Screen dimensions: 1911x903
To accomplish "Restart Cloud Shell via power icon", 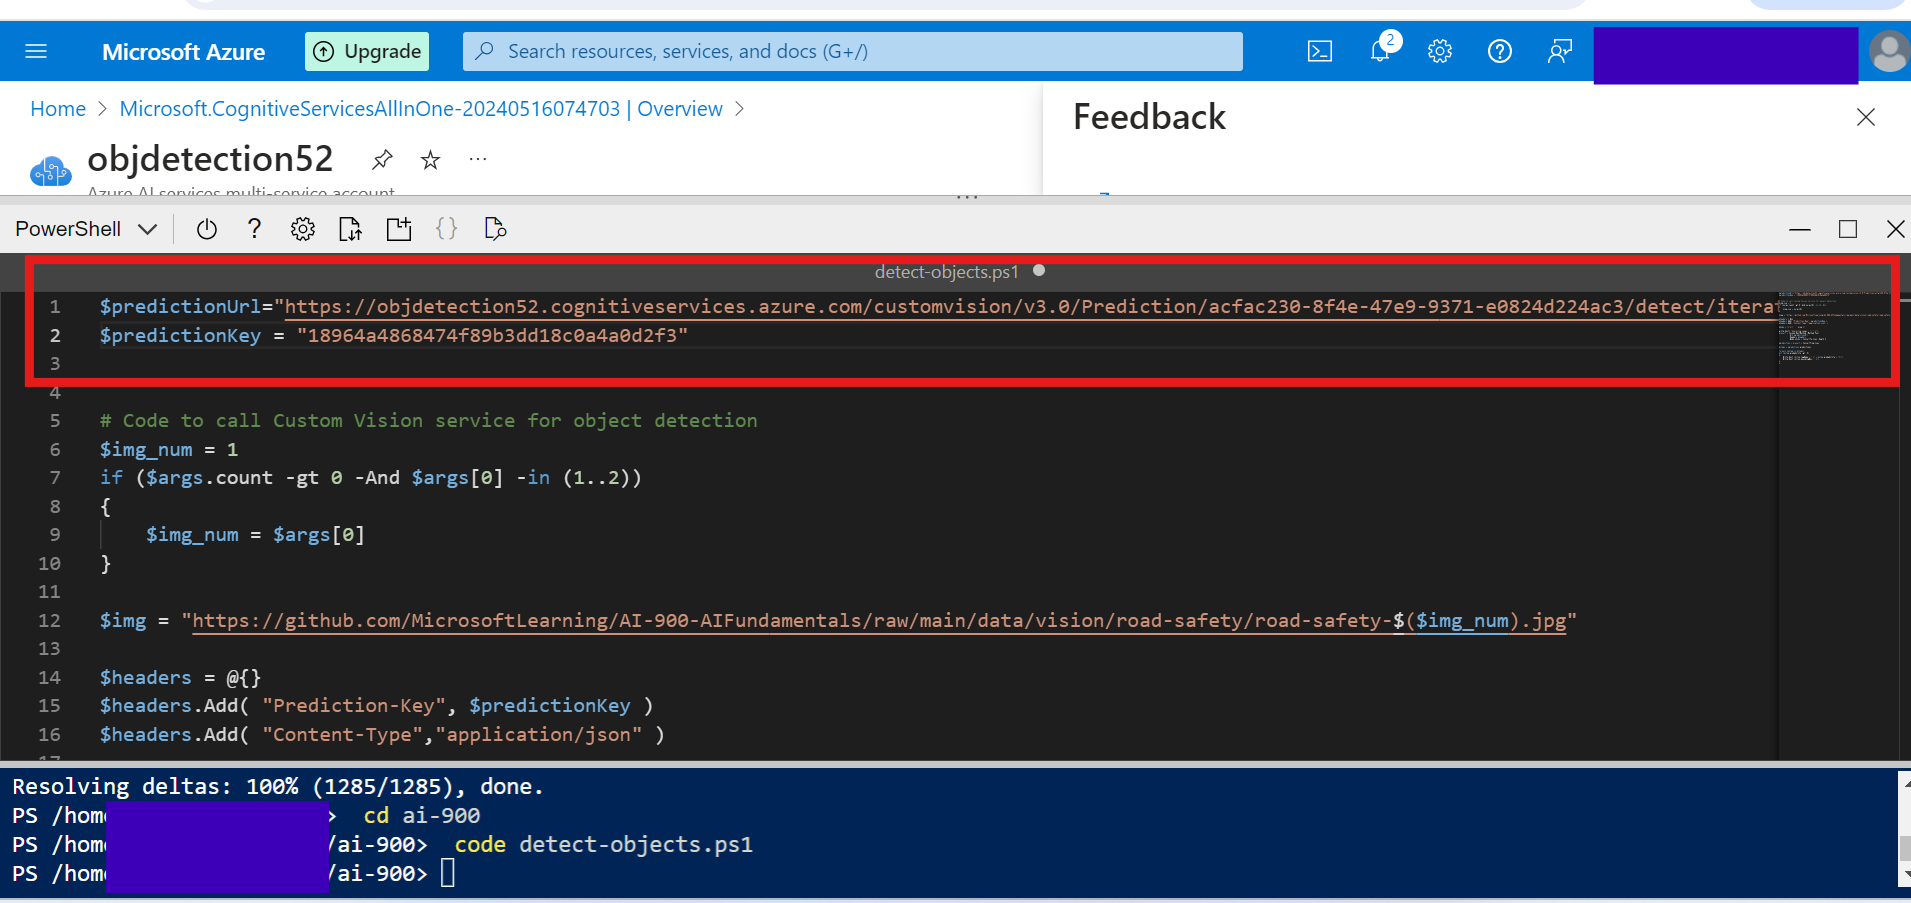I will point(206,228).
